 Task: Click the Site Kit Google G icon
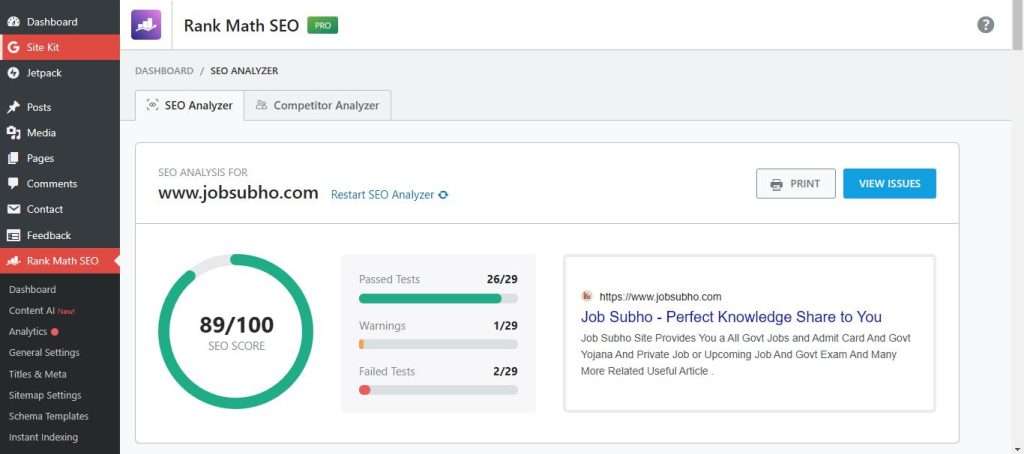(x=13, y=47)
